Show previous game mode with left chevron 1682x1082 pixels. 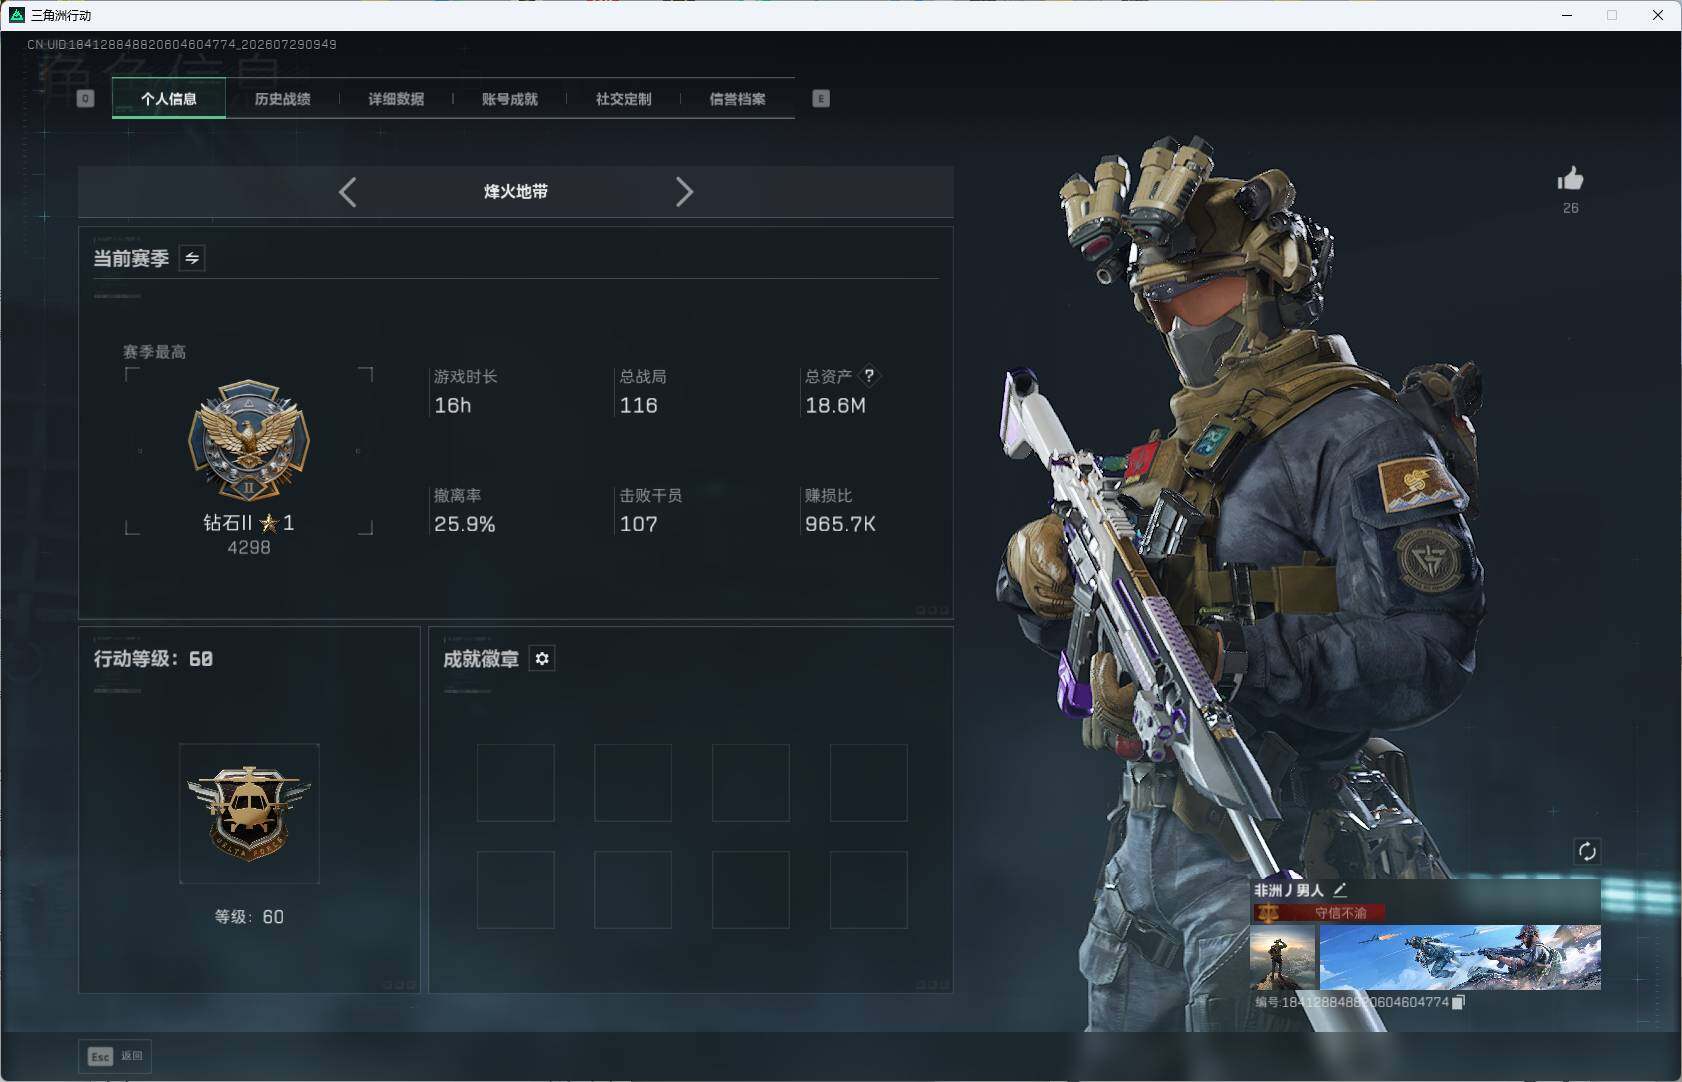[347, 192]
